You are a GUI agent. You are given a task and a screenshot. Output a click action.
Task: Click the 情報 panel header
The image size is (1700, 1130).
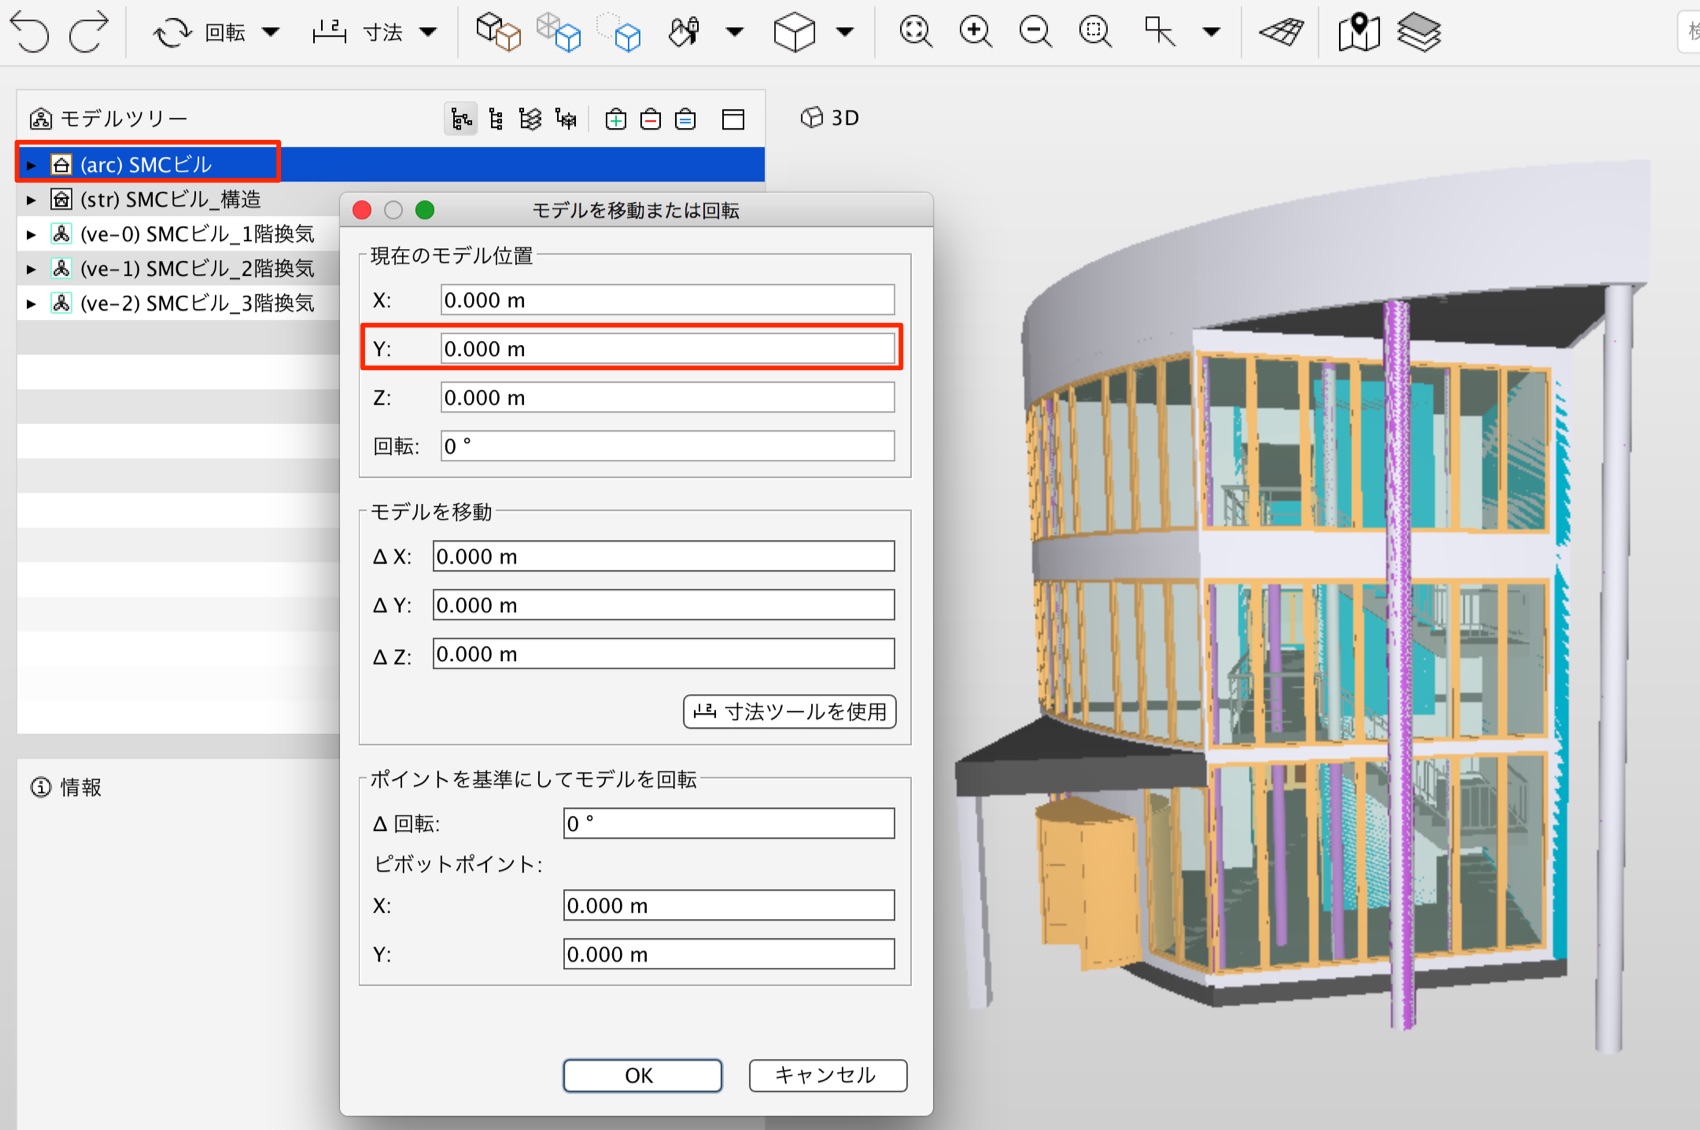[66, 787]
